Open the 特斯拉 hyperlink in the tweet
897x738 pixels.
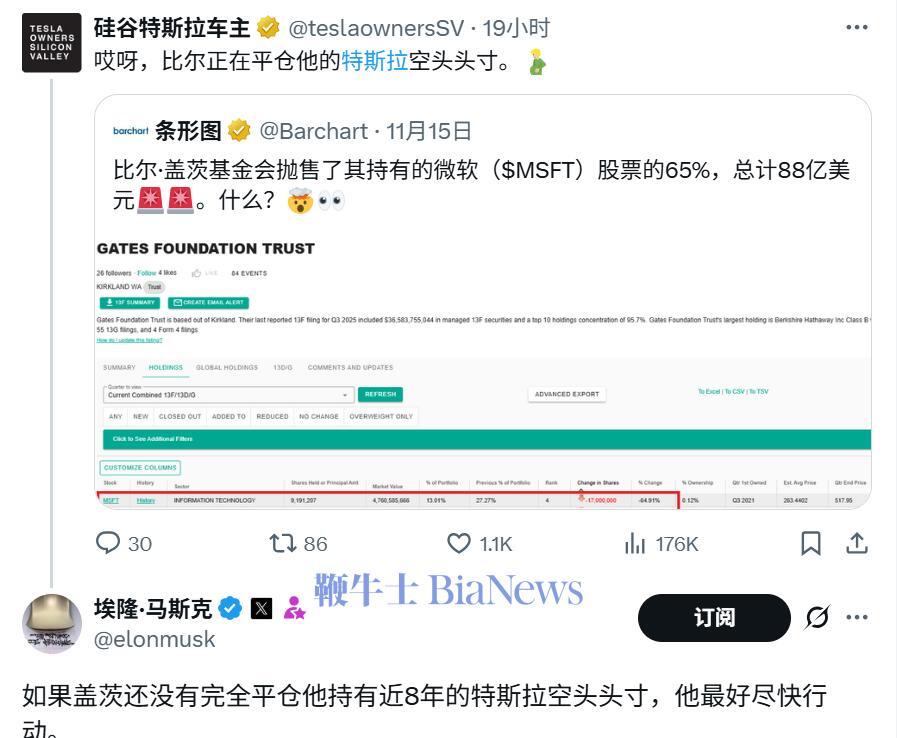click(374, 61)
